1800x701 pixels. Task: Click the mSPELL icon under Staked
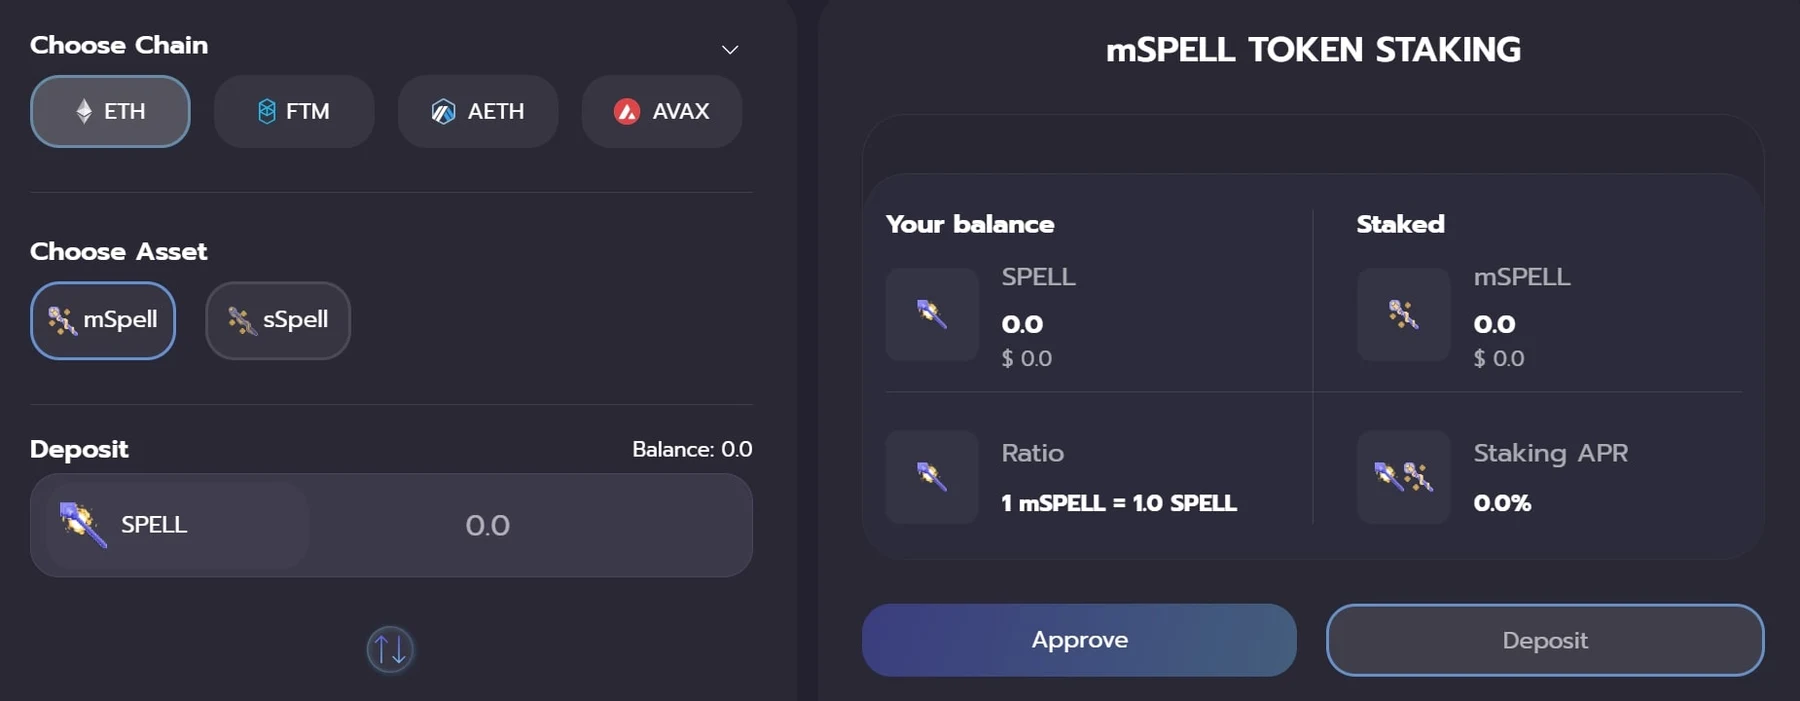tap(1404, 314)
